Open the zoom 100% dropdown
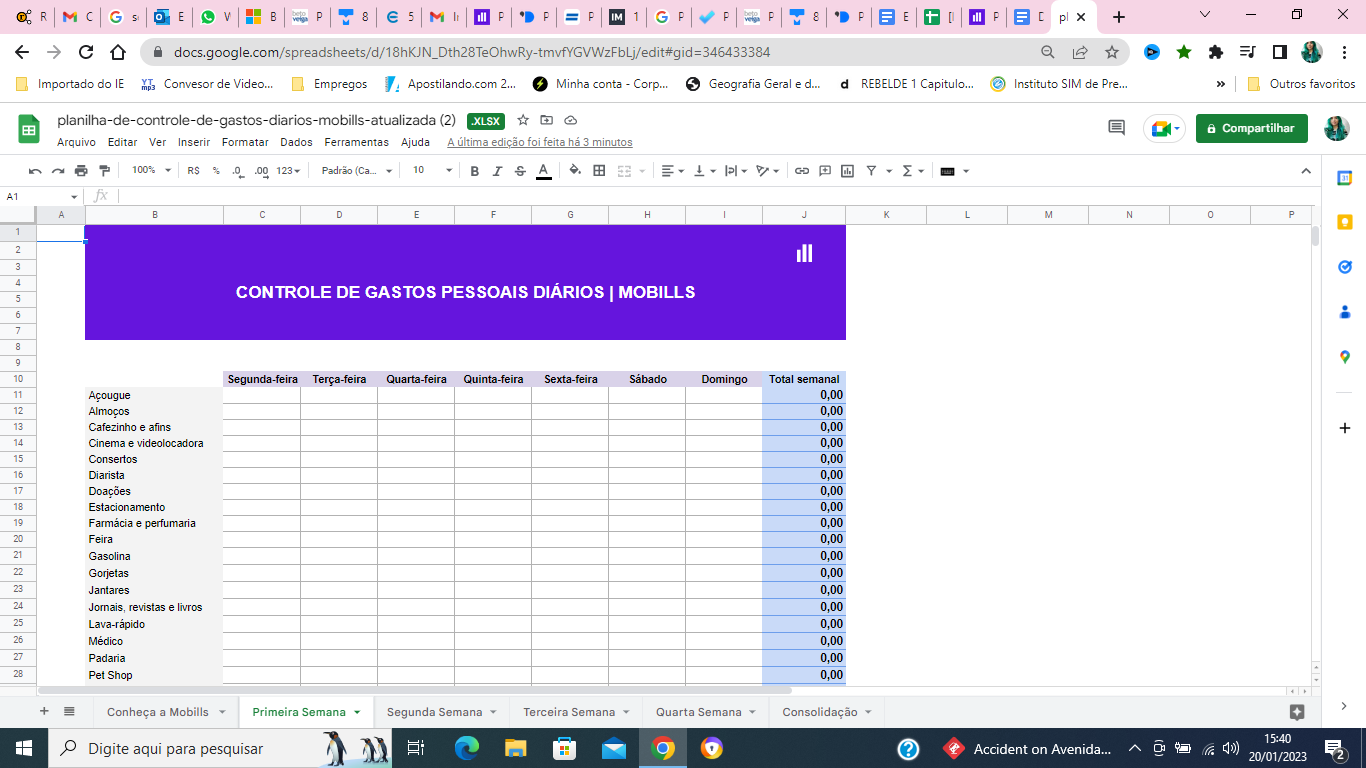 click(150, 171)
